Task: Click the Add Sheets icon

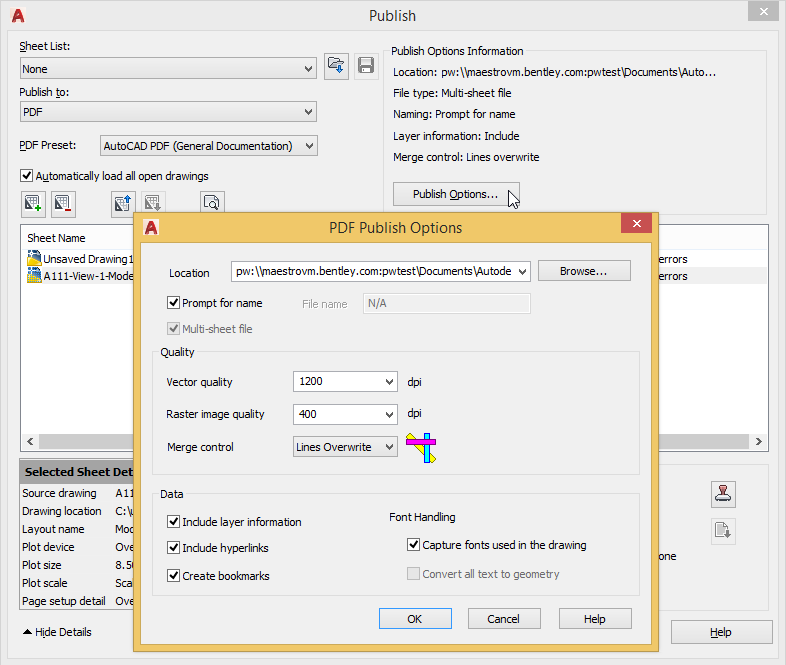Action: tap(34, 204)
